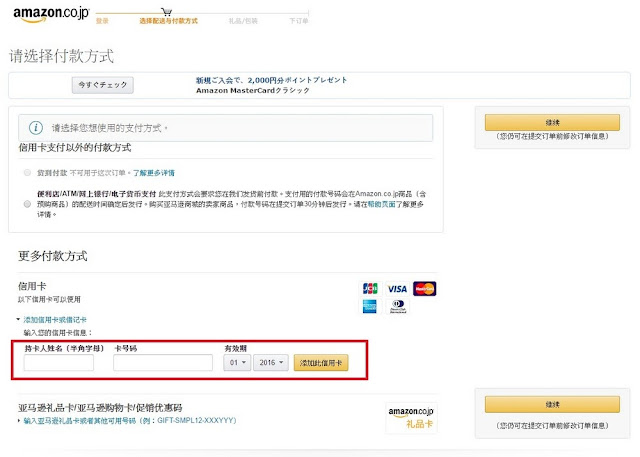Open the 2,000円分ポイントプレゼント promotion link
This screenshot has width=640, height=457.
(271, 80)
